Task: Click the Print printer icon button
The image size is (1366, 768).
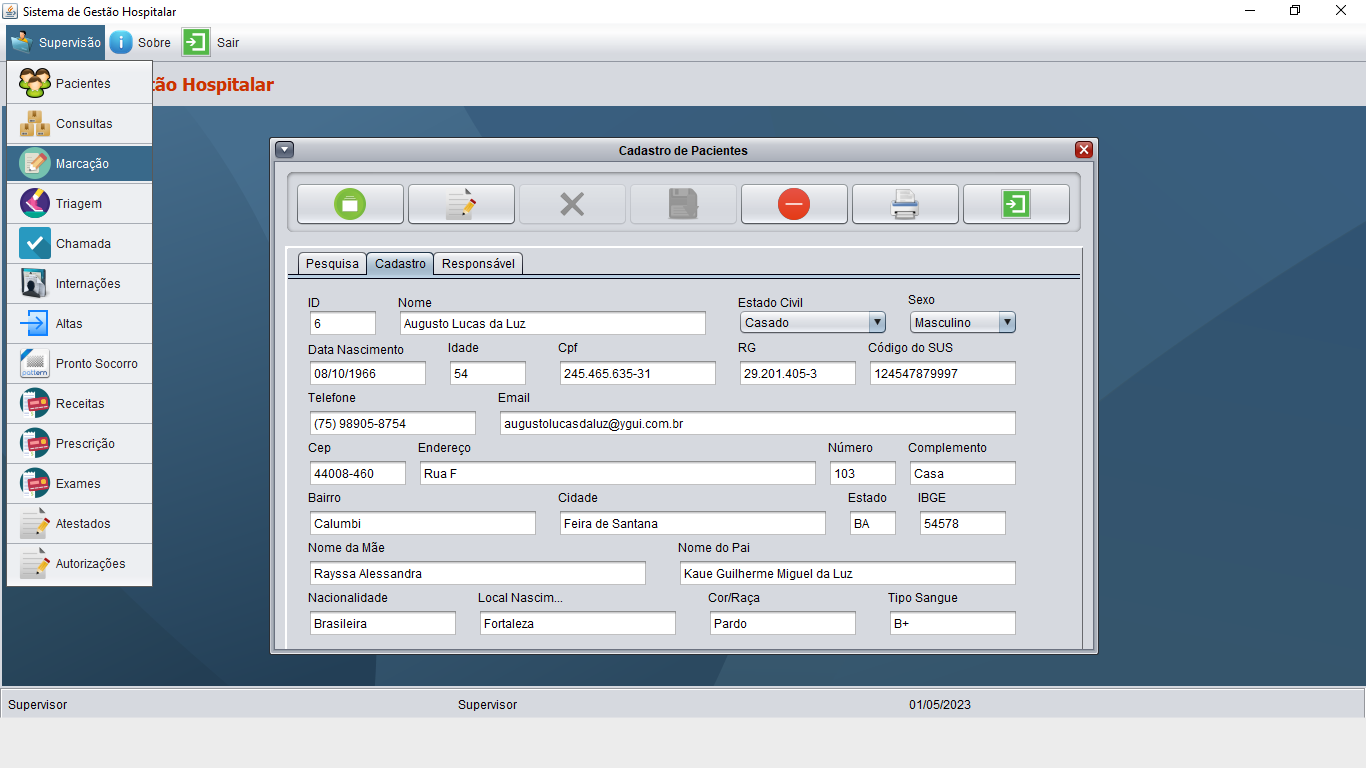Action: [x=905, y=204]
